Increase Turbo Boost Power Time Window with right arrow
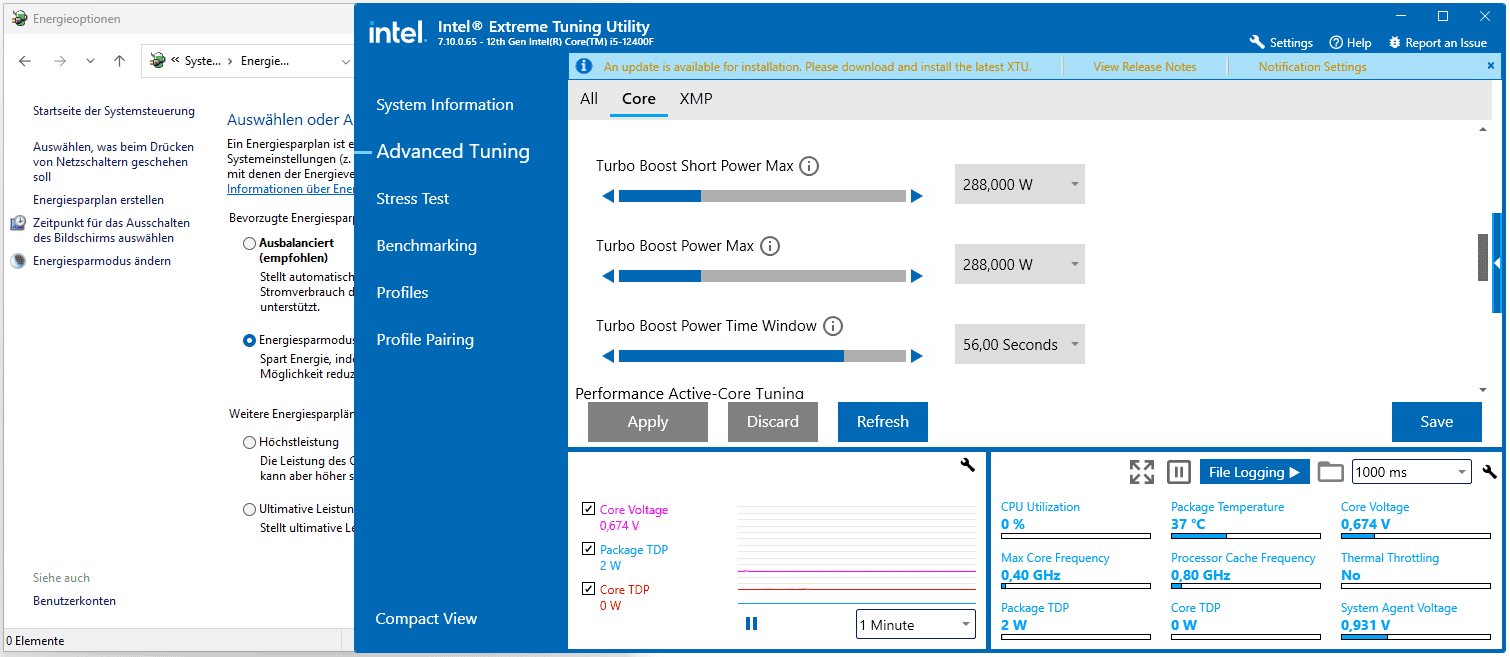Image resolution: width=1510 pixels, height=657 pixels. point(916,356)
